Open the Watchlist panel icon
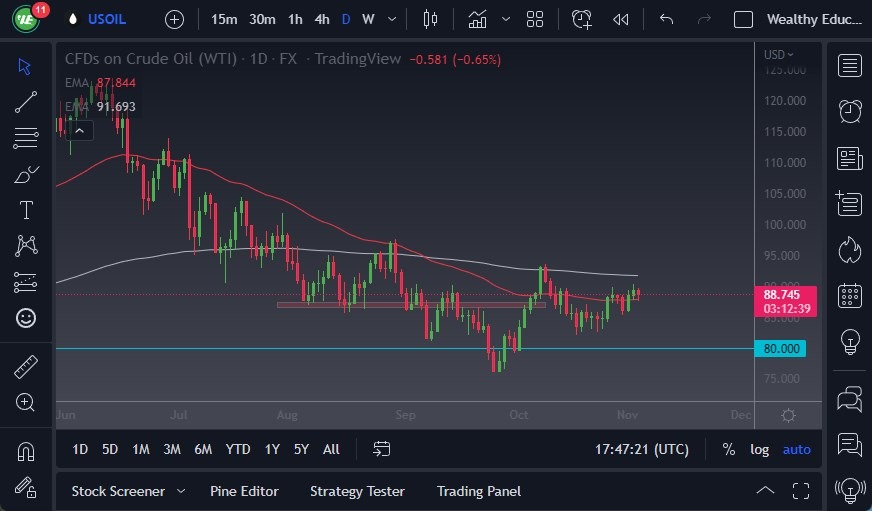Screen dimensions: 872x511 pyautogui.click(x=850, y=66)
